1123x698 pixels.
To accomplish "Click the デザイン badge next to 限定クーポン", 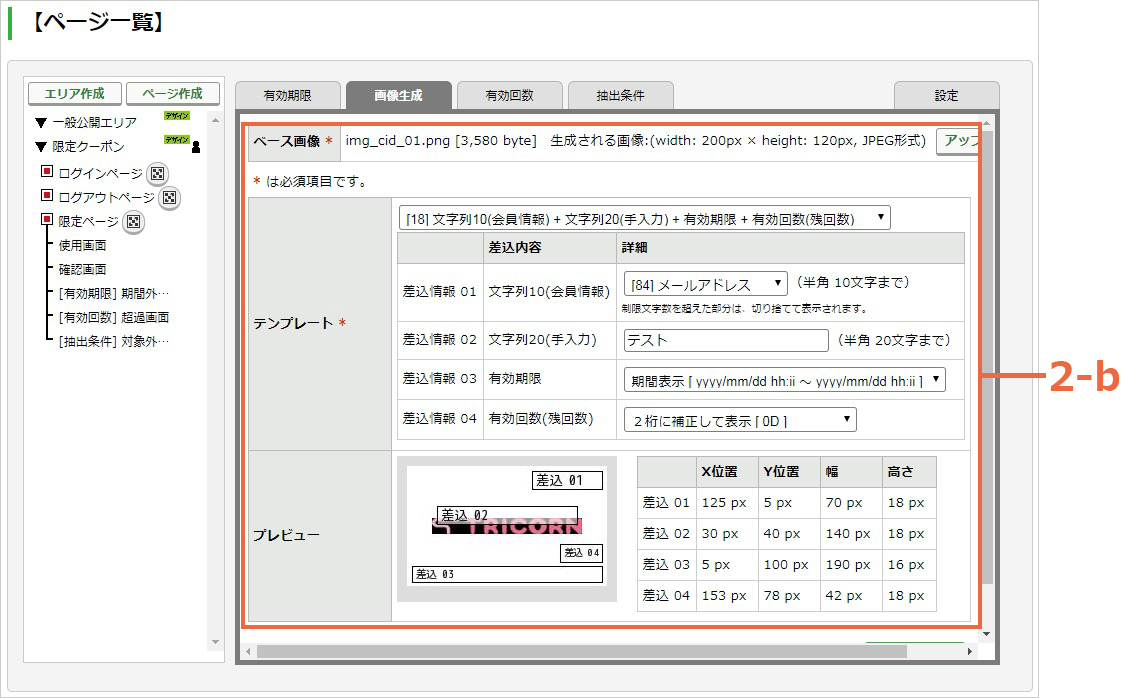I will [x=177, y=140].
